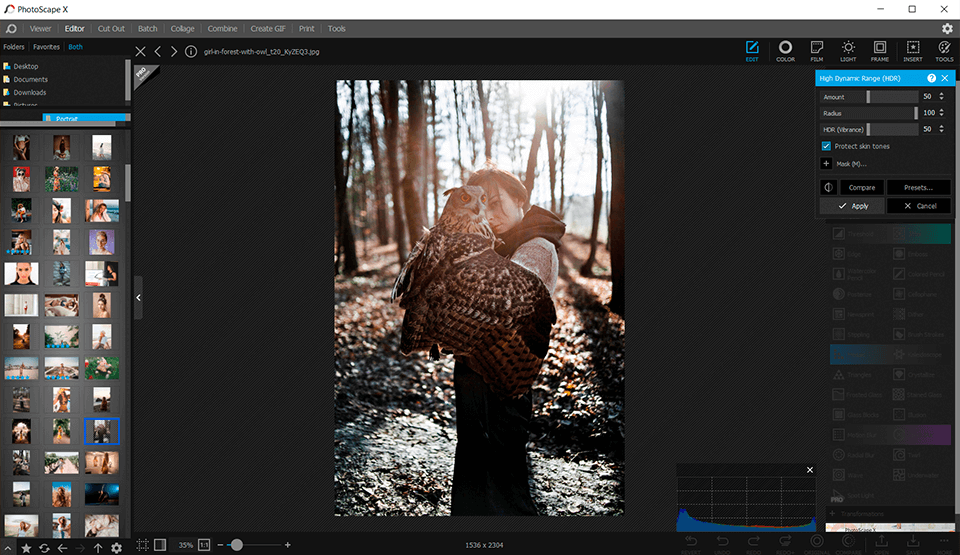Screen dimensions: 960x555
Task: Switch to the Cut Out tab
Action: point(111,29)
